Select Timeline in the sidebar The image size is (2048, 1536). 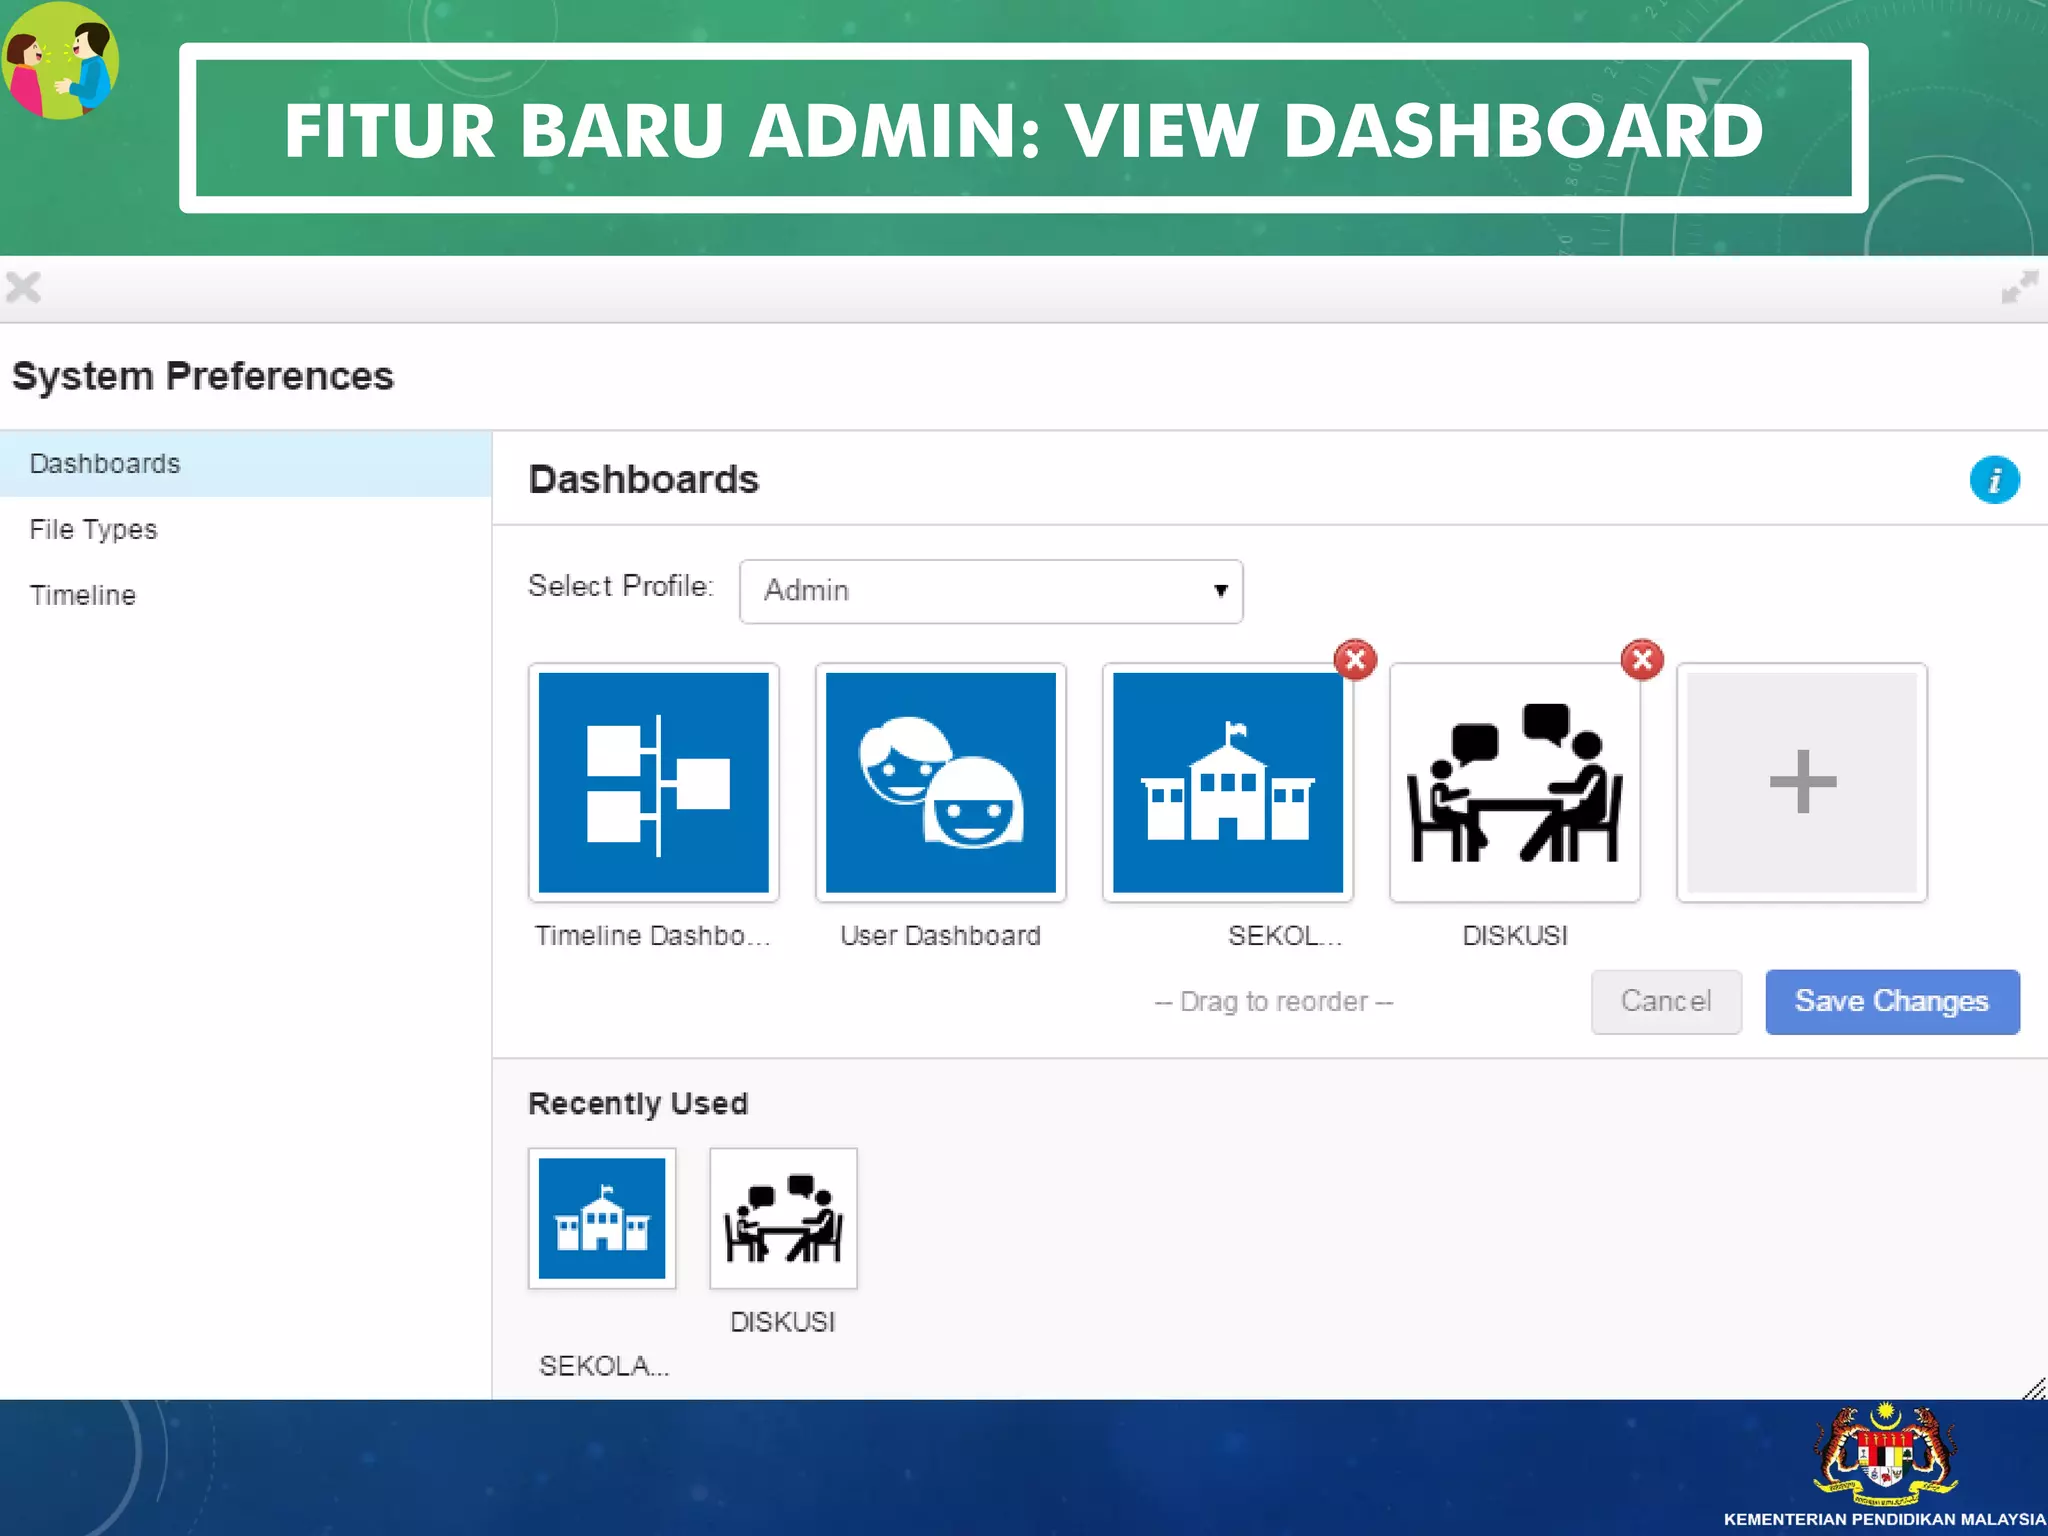click(x=246, y=595)
